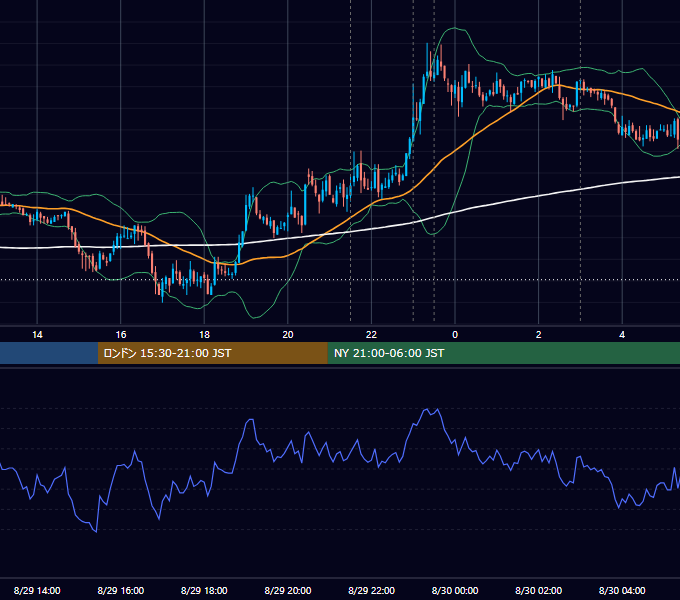This screenshot has width=680, height=600.
Task: Click the 8/29 20:00 date label
Action: (x=288, y=590)
